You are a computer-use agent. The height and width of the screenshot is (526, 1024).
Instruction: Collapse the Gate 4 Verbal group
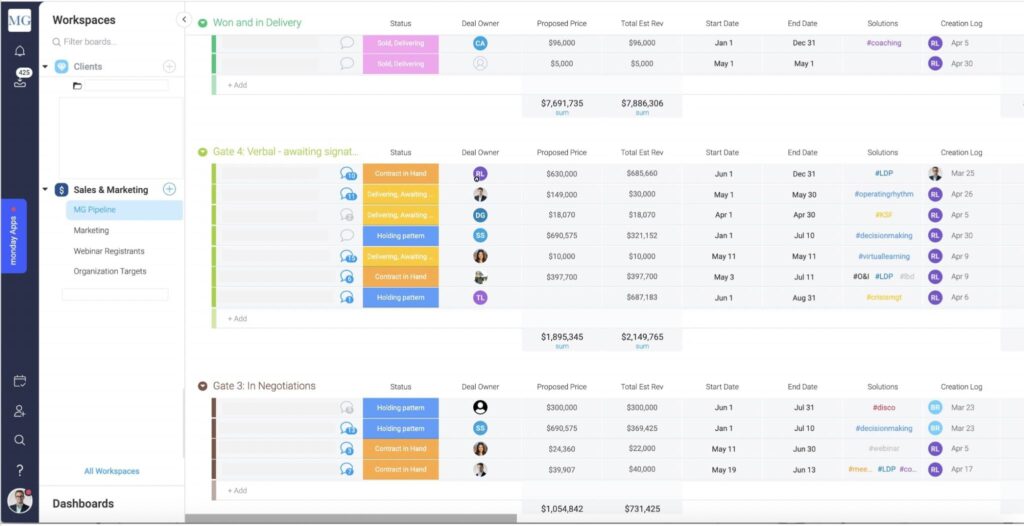tap(202, 152)
